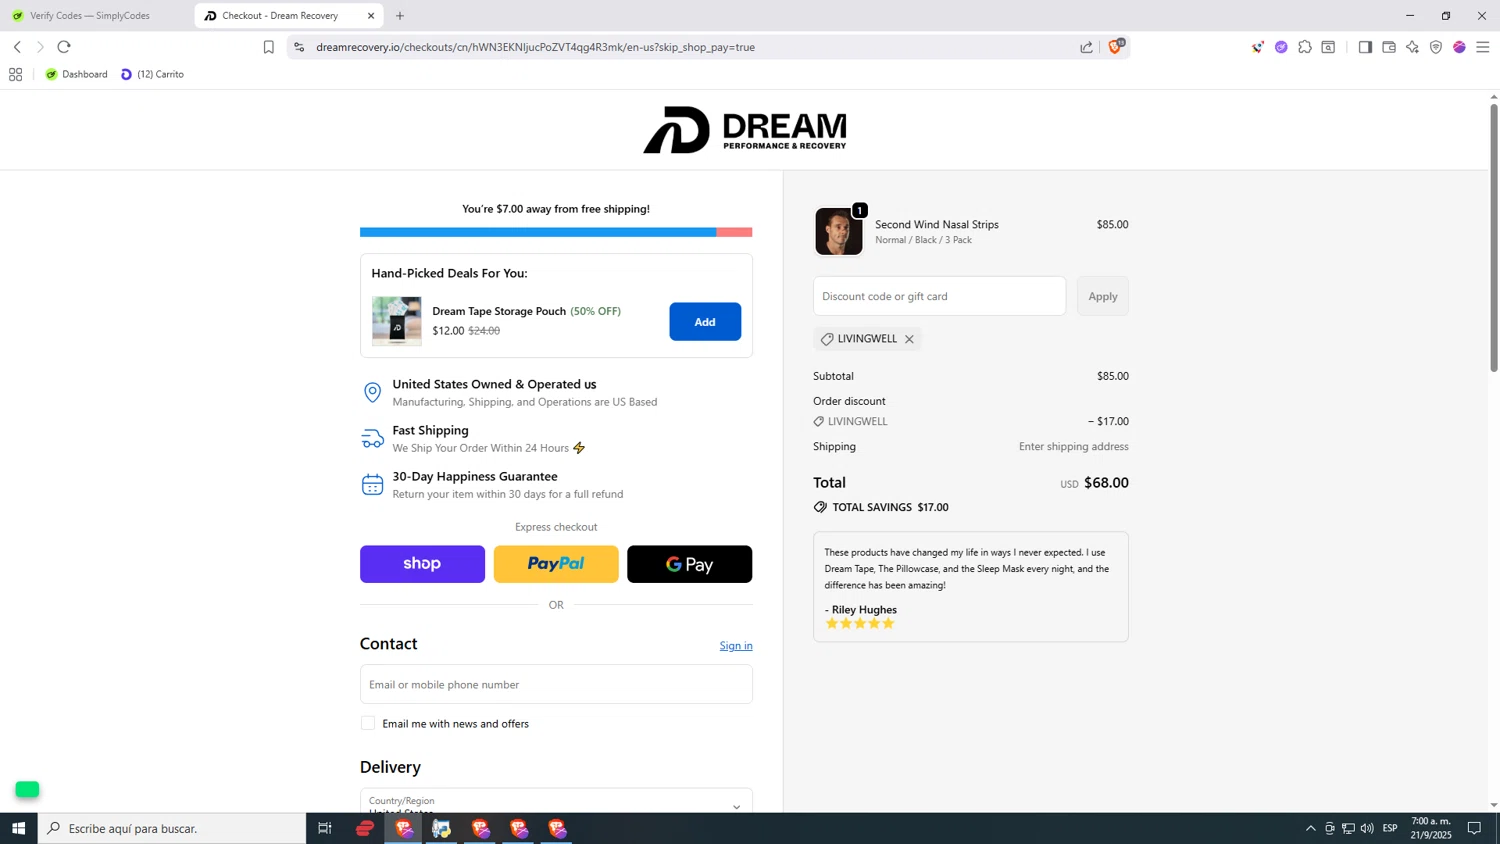1500x844 pixels.
Task: Click the taskbar clock showing 7:00 a. m.
Action: (1431, 828)
